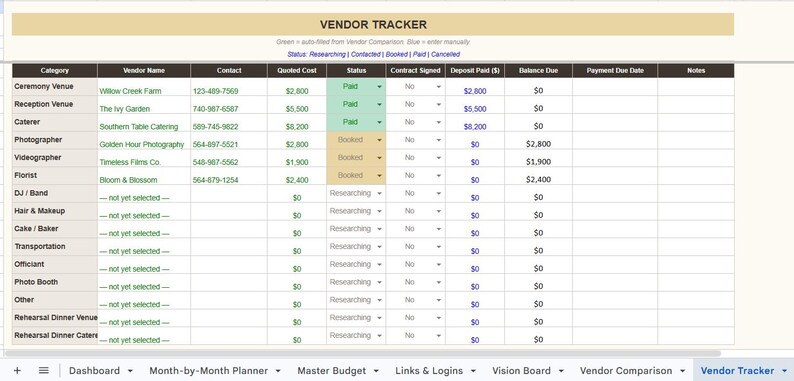Open Cake / Baker status dropdown
The image size is (794, 381).
pyautogui.click(x=379, y=229)
